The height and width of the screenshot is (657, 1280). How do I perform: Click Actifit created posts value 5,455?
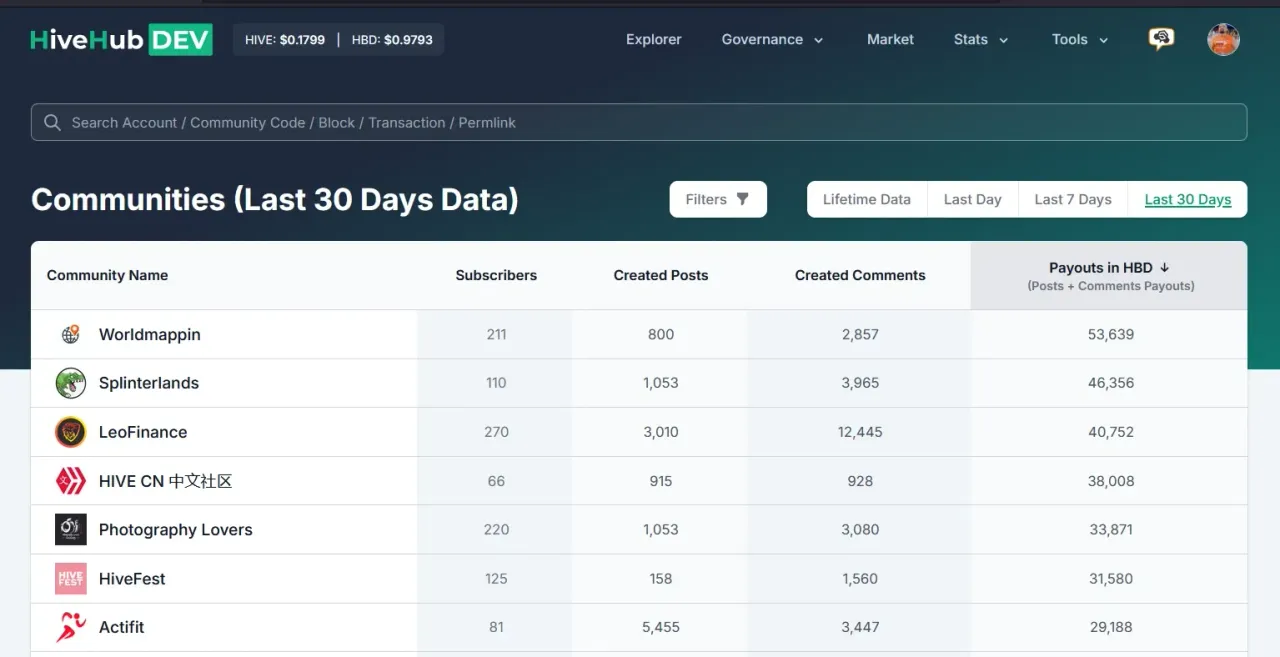pos(661,627)
